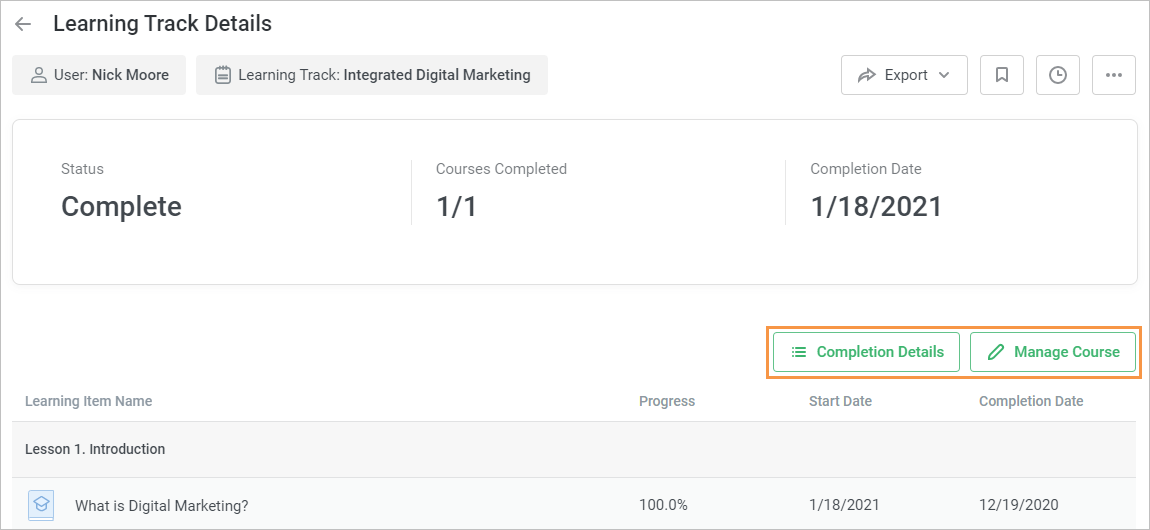The width and height of the screenshot is (1150, 530).
Task: Click the bookmark icon button
Action: [x=1001, y=75]
